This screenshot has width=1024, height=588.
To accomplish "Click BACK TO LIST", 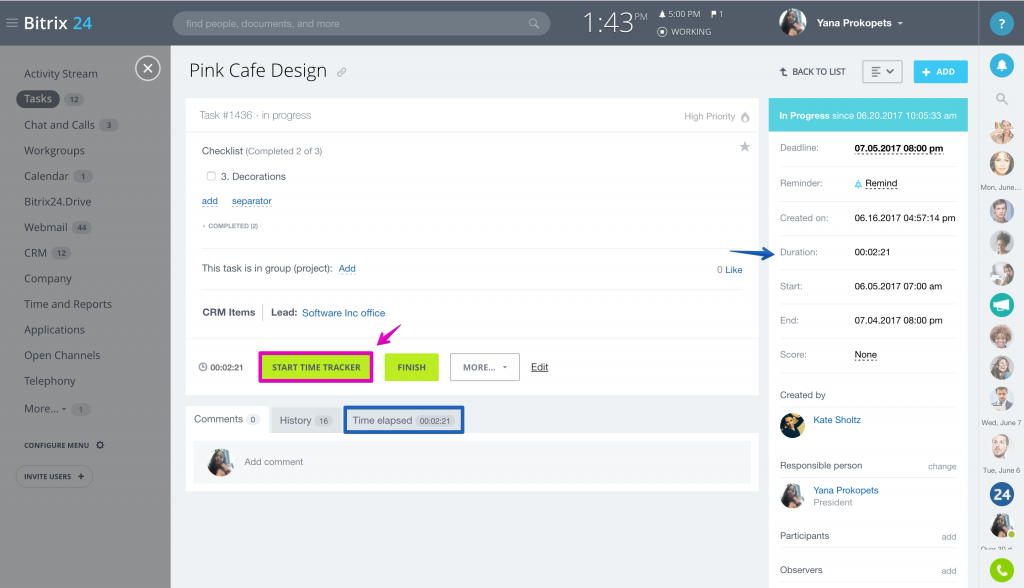I will tap(812, 72).
